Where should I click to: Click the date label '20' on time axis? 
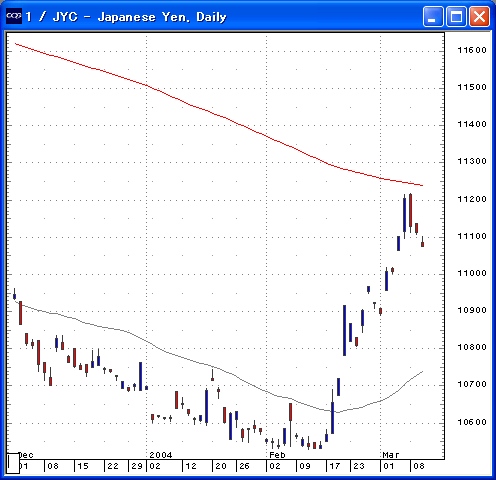click(x=221, y=466)
